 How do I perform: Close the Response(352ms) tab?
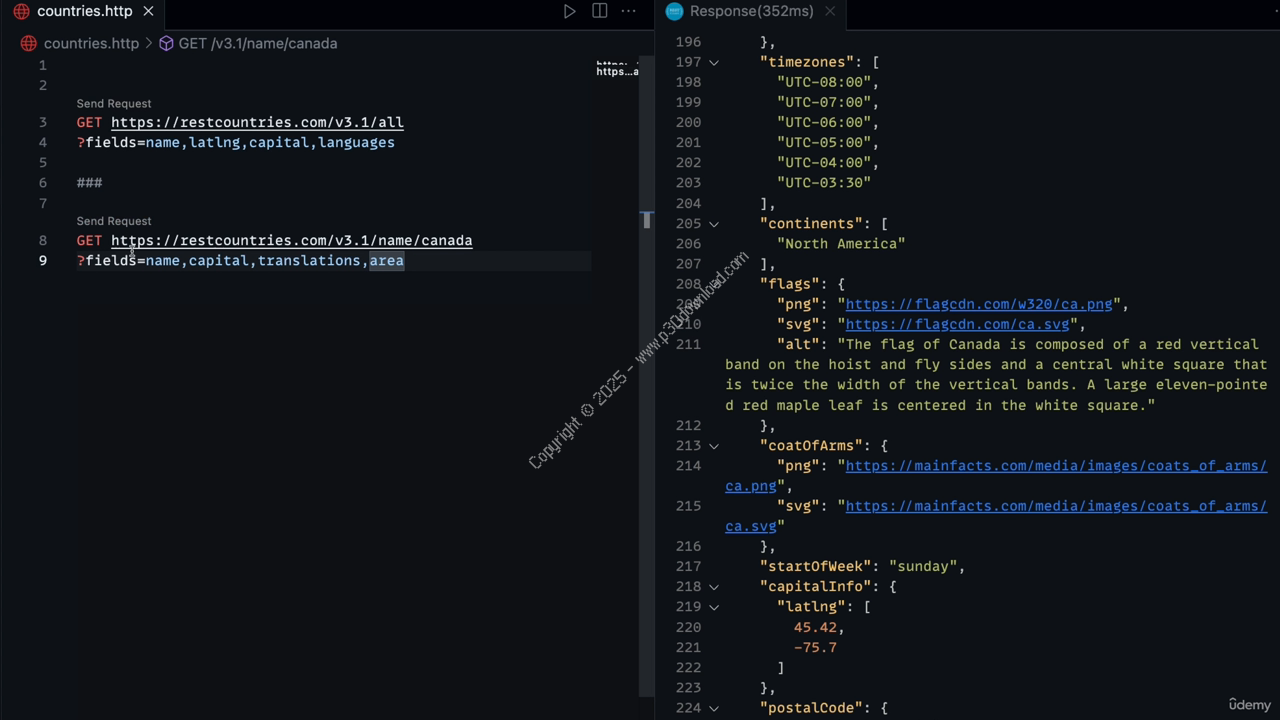pos(829,11)
